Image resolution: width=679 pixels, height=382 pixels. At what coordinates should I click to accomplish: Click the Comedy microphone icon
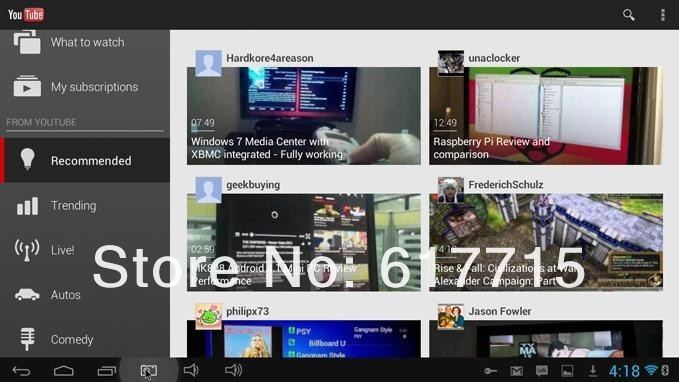(x=27, y=339)
